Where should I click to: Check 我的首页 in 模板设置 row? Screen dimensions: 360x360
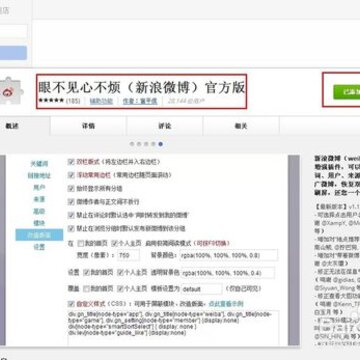[x=86, y=288]
